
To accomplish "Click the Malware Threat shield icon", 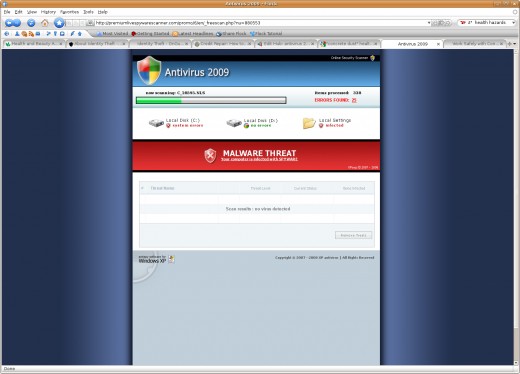I will click(x=210, y=156).
